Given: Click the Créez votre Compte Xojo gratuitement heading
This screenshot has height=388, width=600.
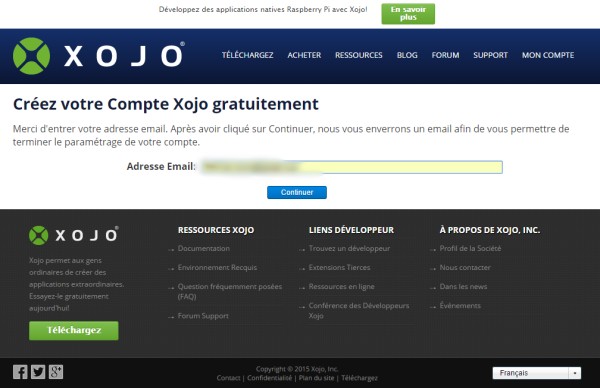Looking at the screenshot, I should [166, 104].
